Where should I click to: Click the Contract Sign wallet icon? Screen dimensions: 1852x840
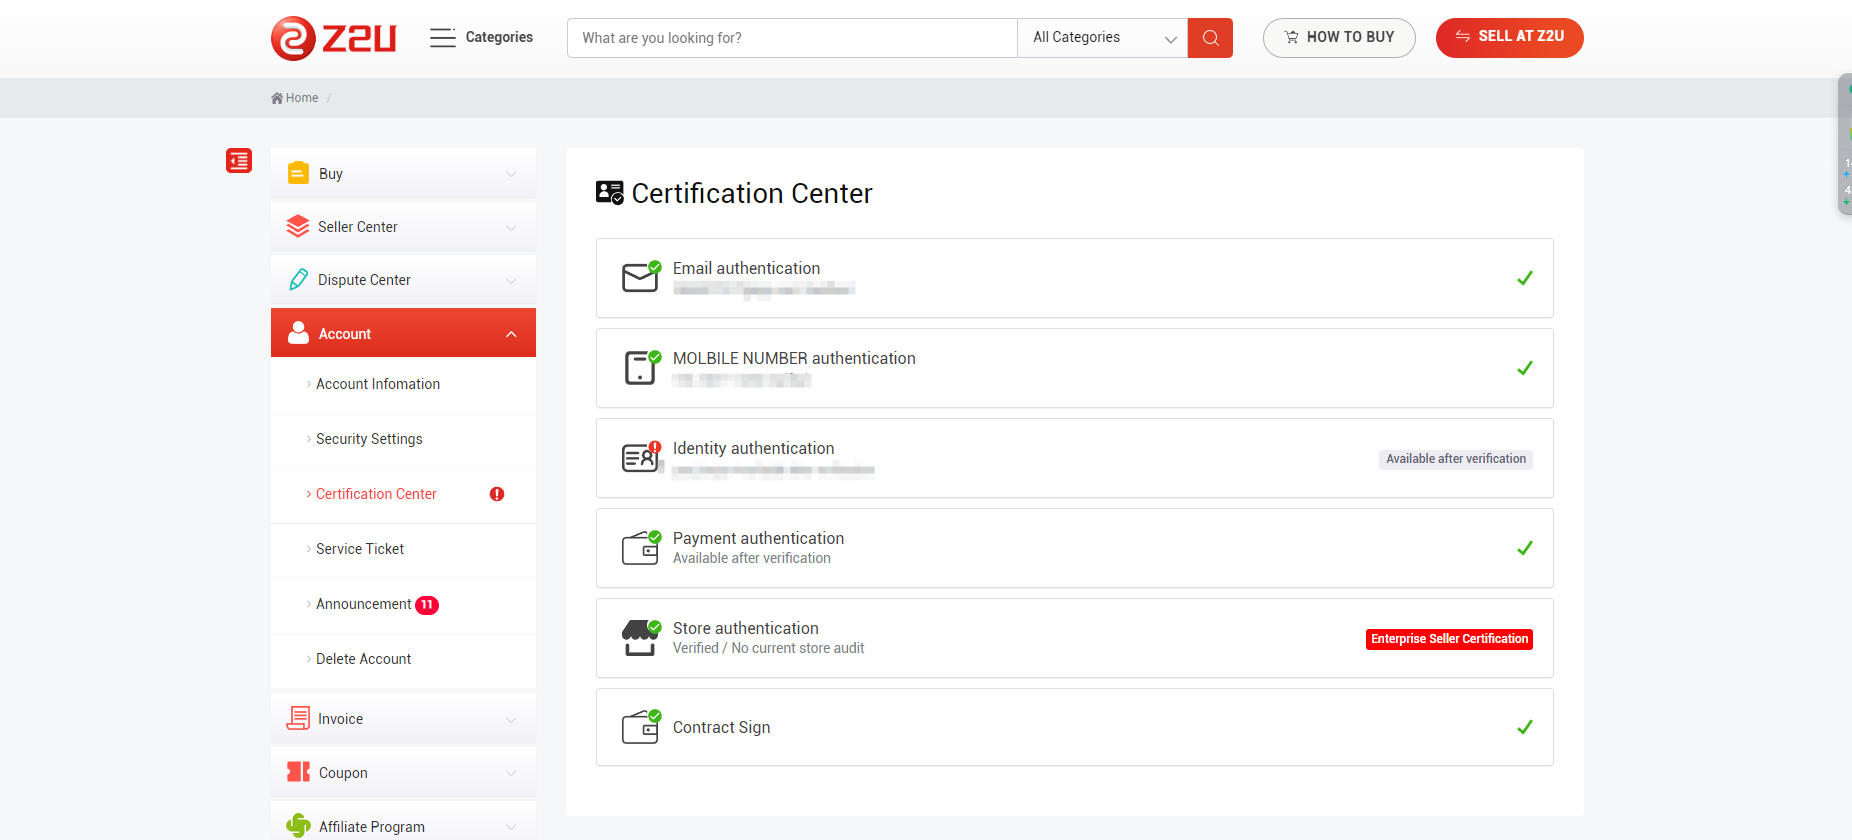click(x=640, y=727)
